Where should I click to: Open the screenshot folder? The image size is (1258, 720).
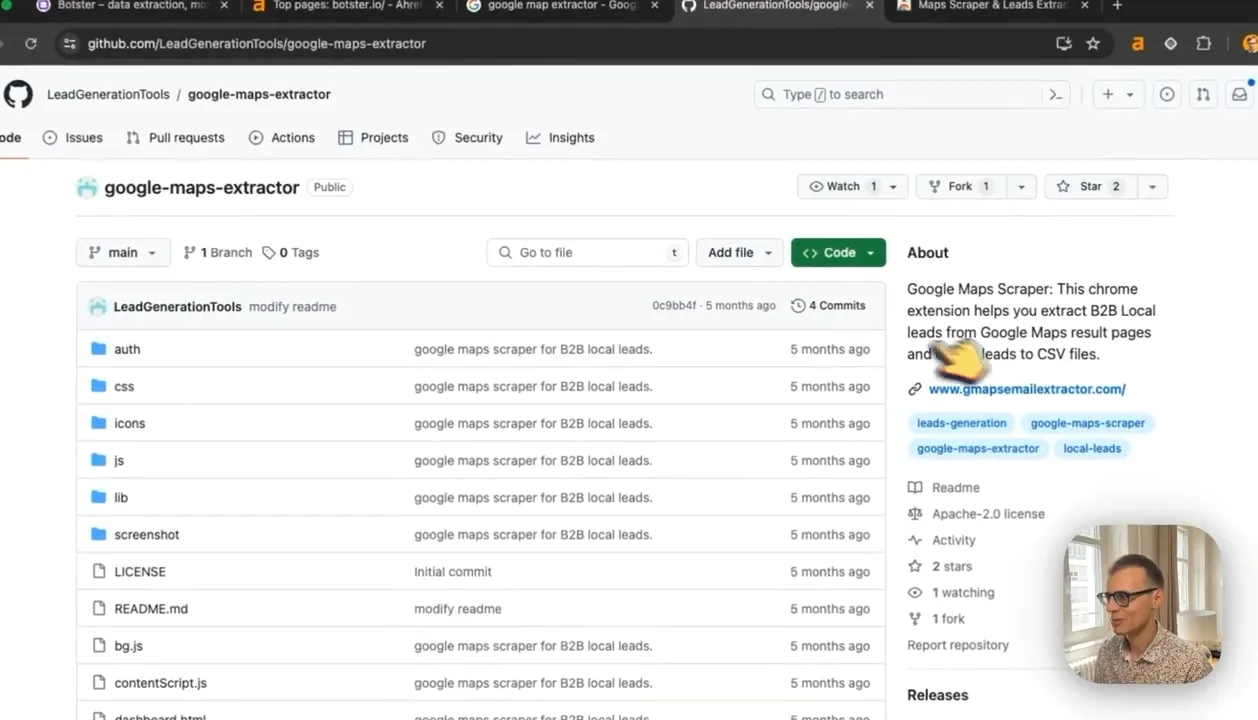(147, 535)
